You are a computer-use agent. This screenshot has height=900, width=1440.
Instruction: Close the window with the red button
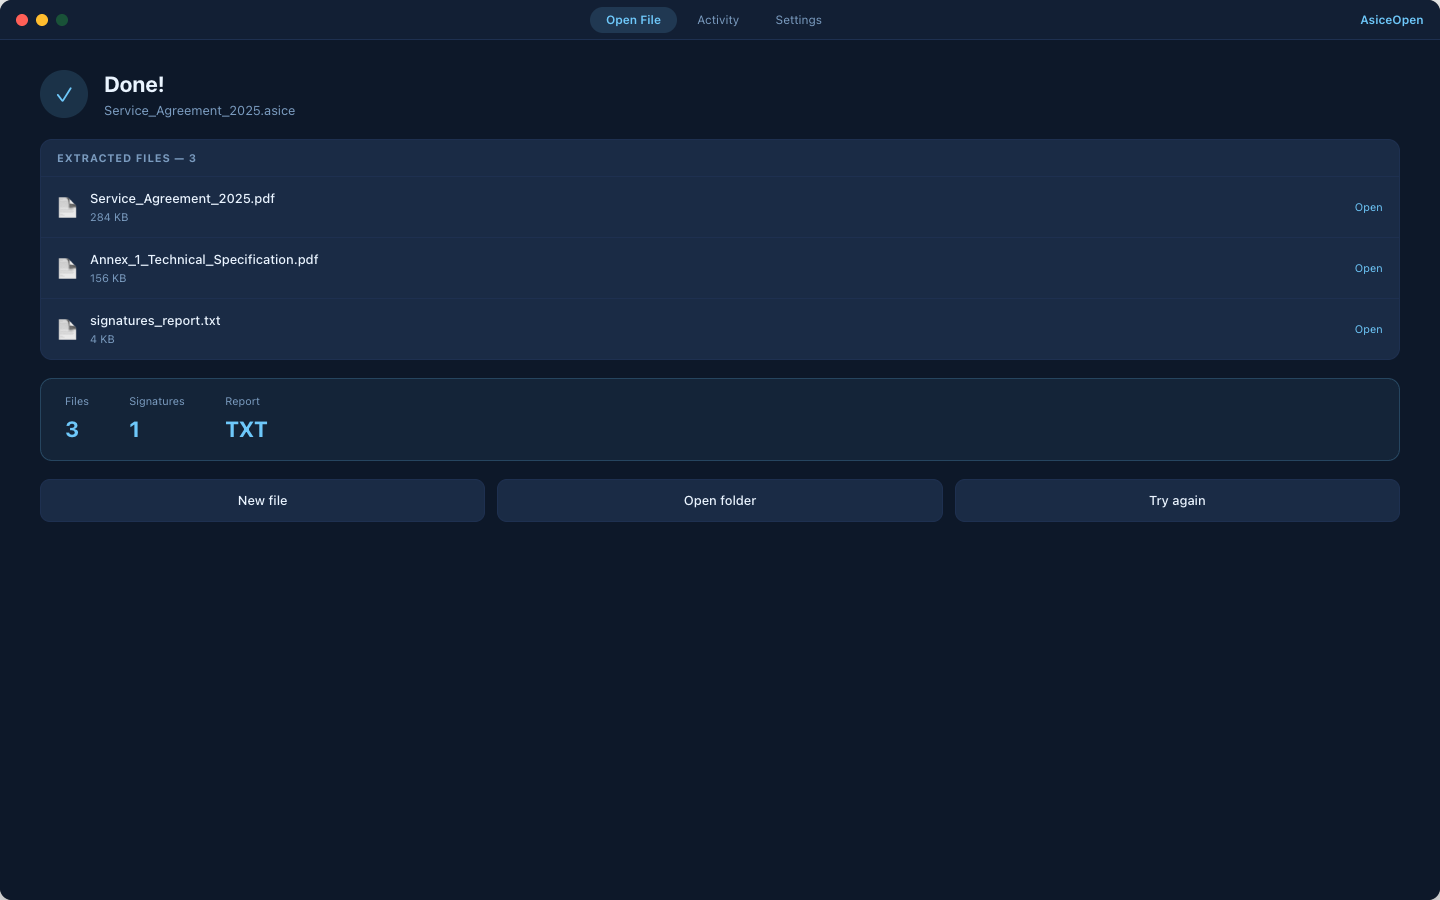(22, 20)
